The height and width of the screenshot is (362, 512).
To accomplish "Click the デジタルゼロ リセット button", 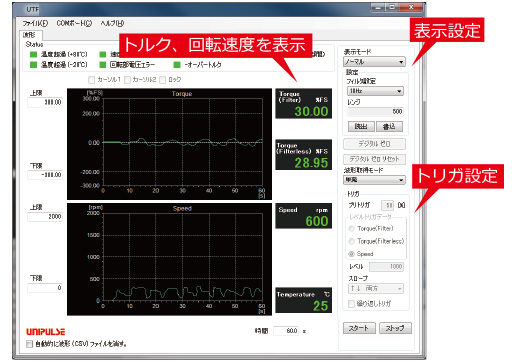I will point(374,159).
